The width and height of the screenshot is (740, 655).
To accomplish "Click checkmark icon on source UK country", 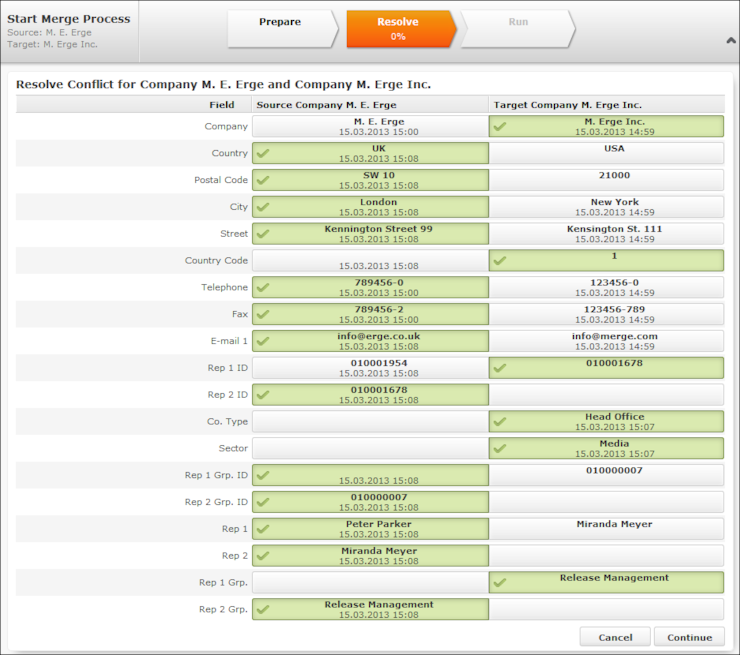I will (263, 154).
